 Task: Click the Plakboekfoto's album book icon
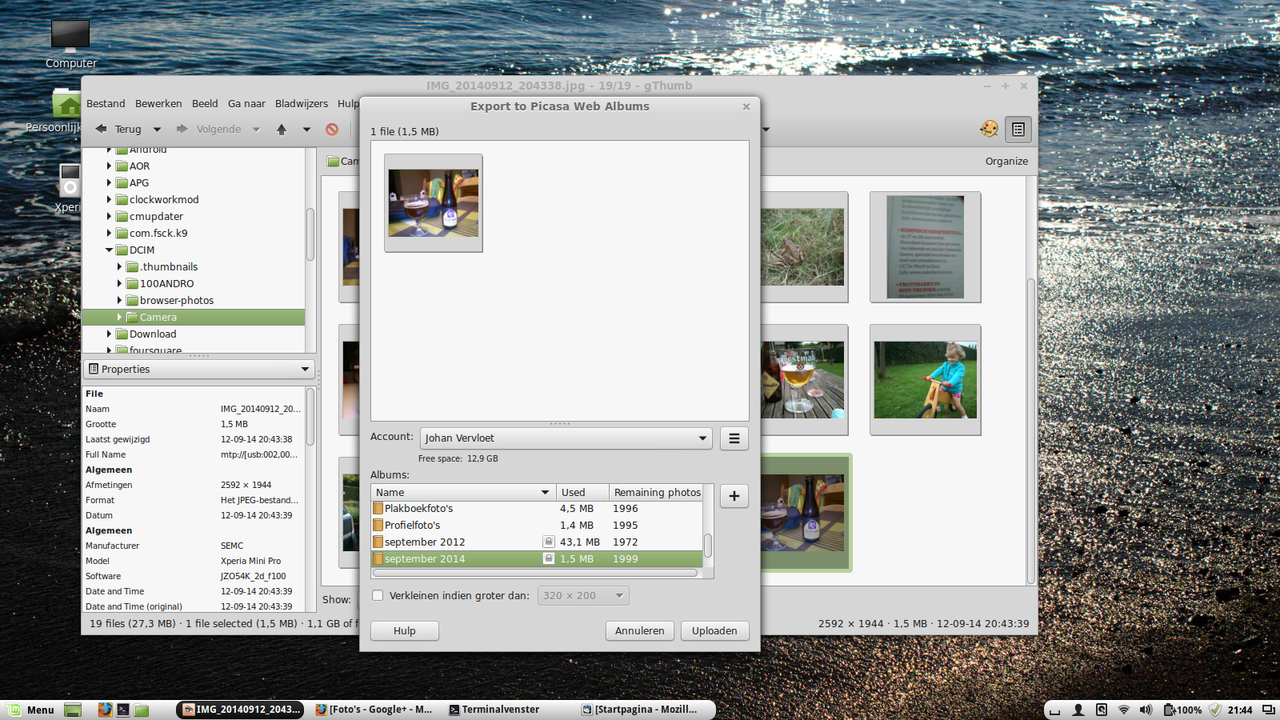[378, 508]
